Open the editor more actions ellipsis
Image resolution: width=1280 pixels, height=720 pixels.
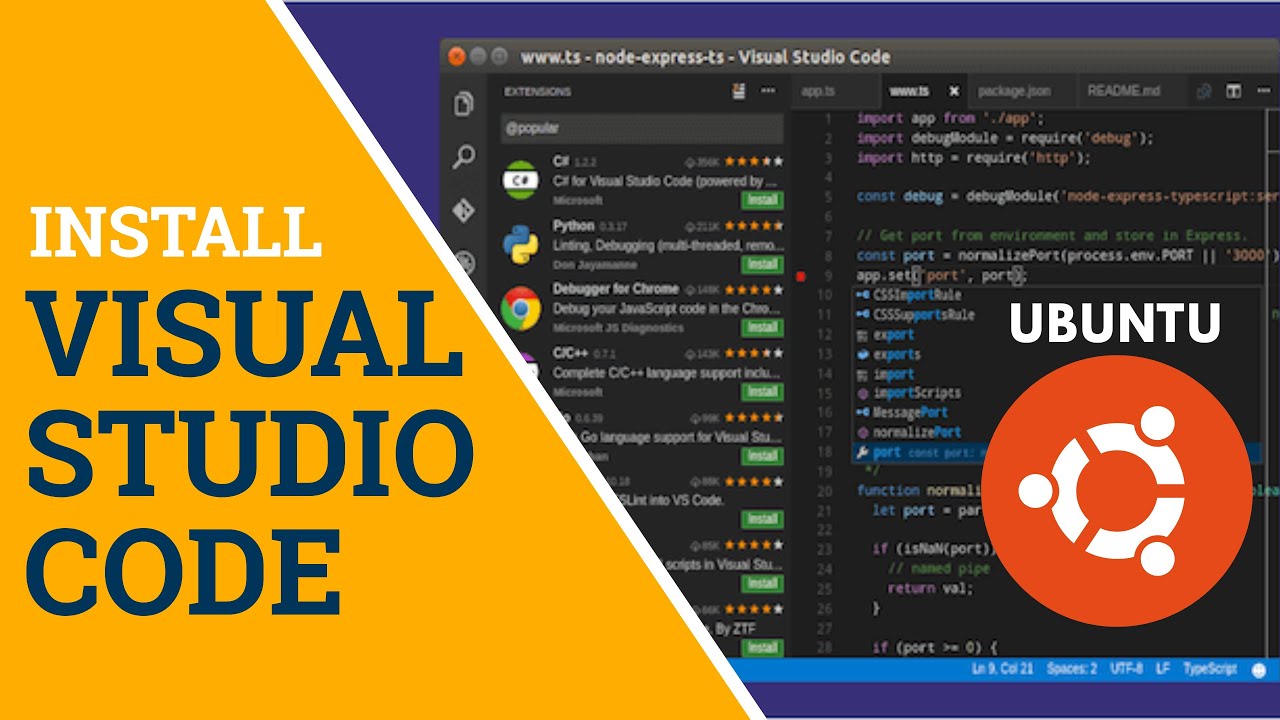coord(1266,91)
